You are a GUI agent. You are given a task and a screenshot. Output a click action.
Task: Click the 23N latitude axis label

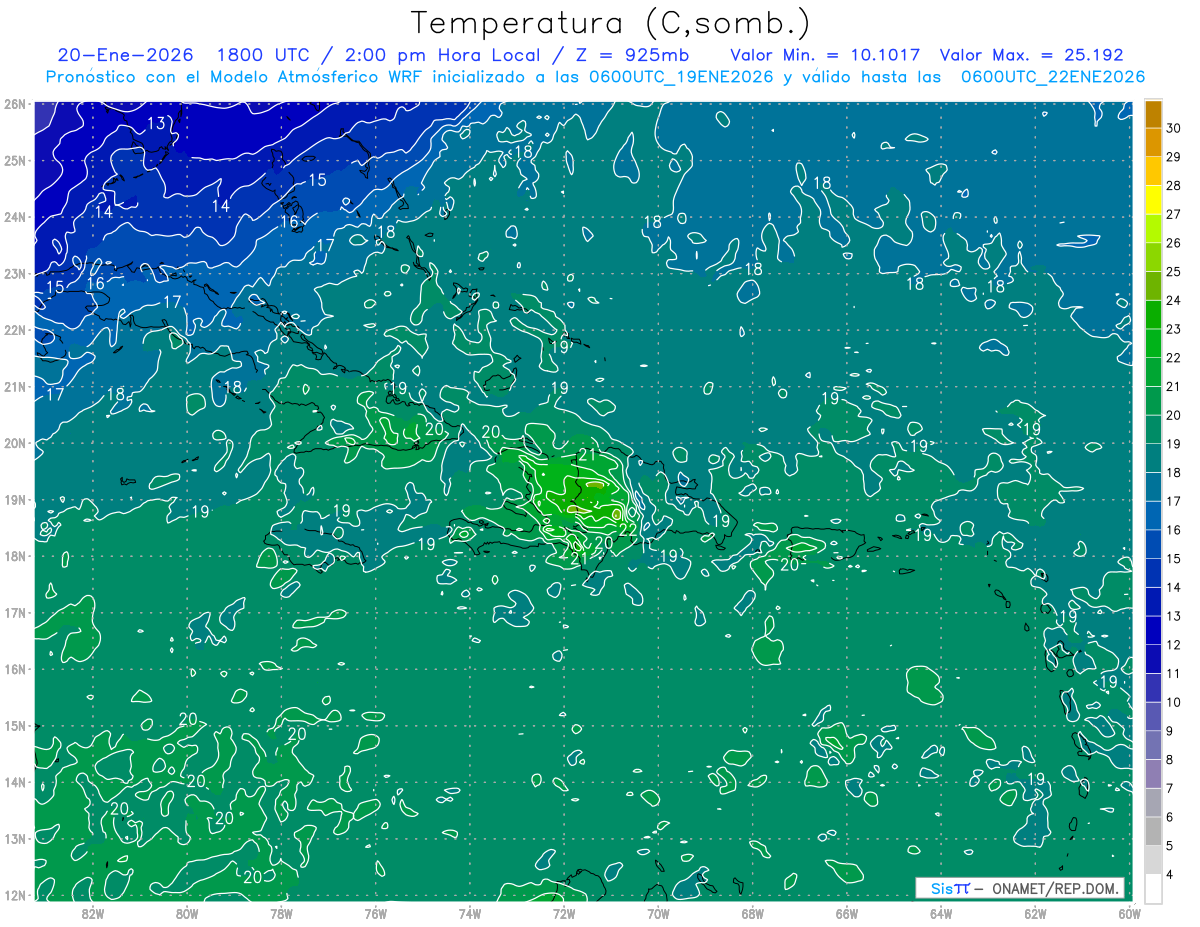coord(14,274)
